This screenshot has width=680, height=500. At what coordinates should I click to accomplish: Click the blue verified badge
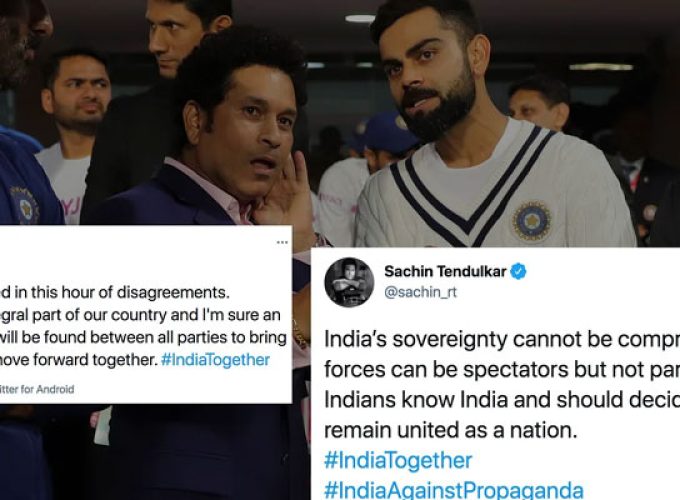(x=518, y=271)
